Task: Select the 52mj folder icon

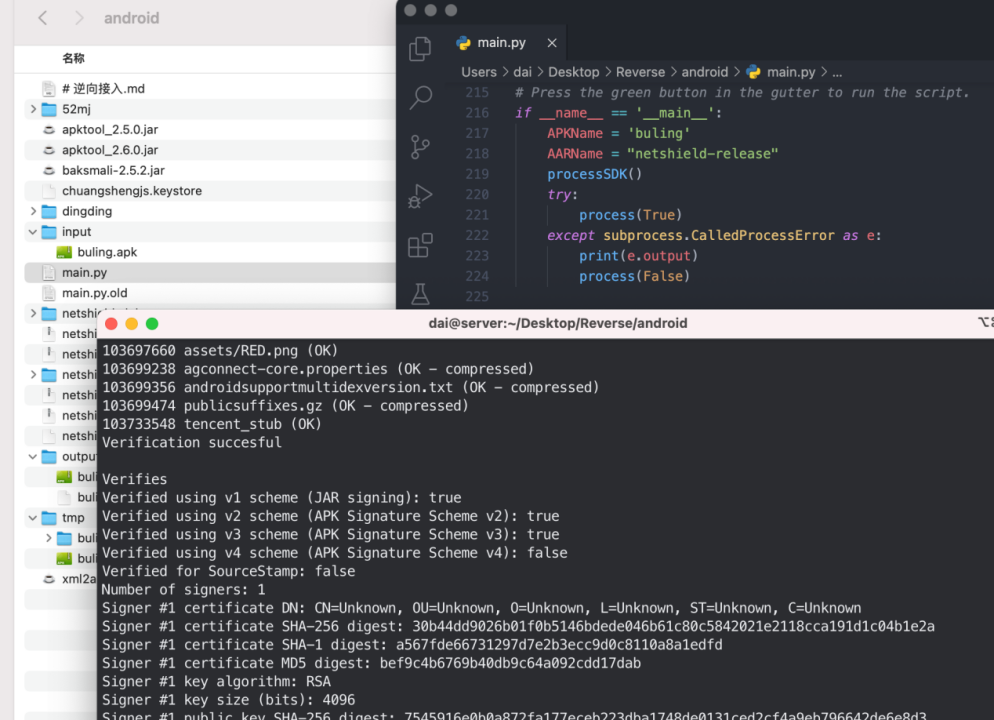Action: [x=49, y=109]
